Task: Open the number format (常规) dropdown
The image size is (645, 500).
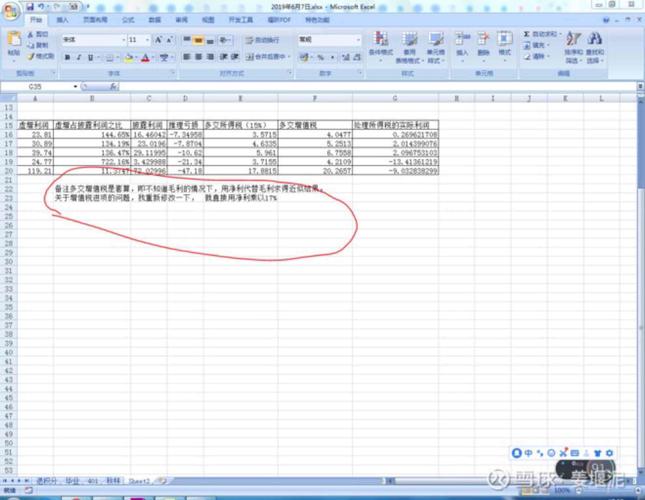Action: pos(358,40)
